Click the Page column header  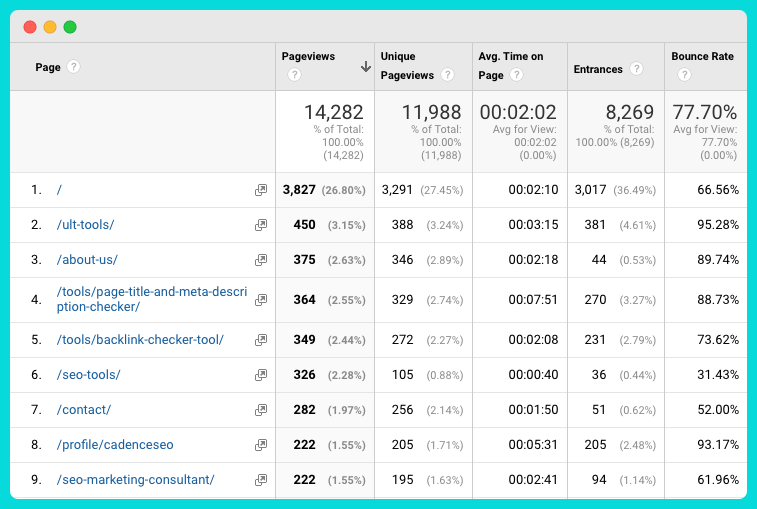[x=48, y=67]
